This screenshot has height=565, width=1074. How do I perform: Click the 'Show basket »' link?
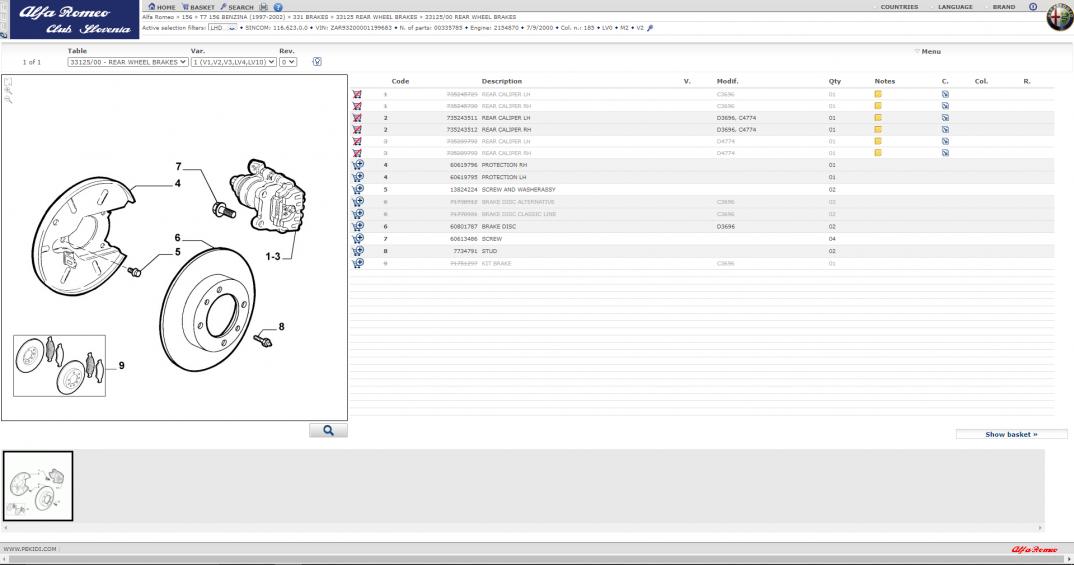click(1011, 434)
